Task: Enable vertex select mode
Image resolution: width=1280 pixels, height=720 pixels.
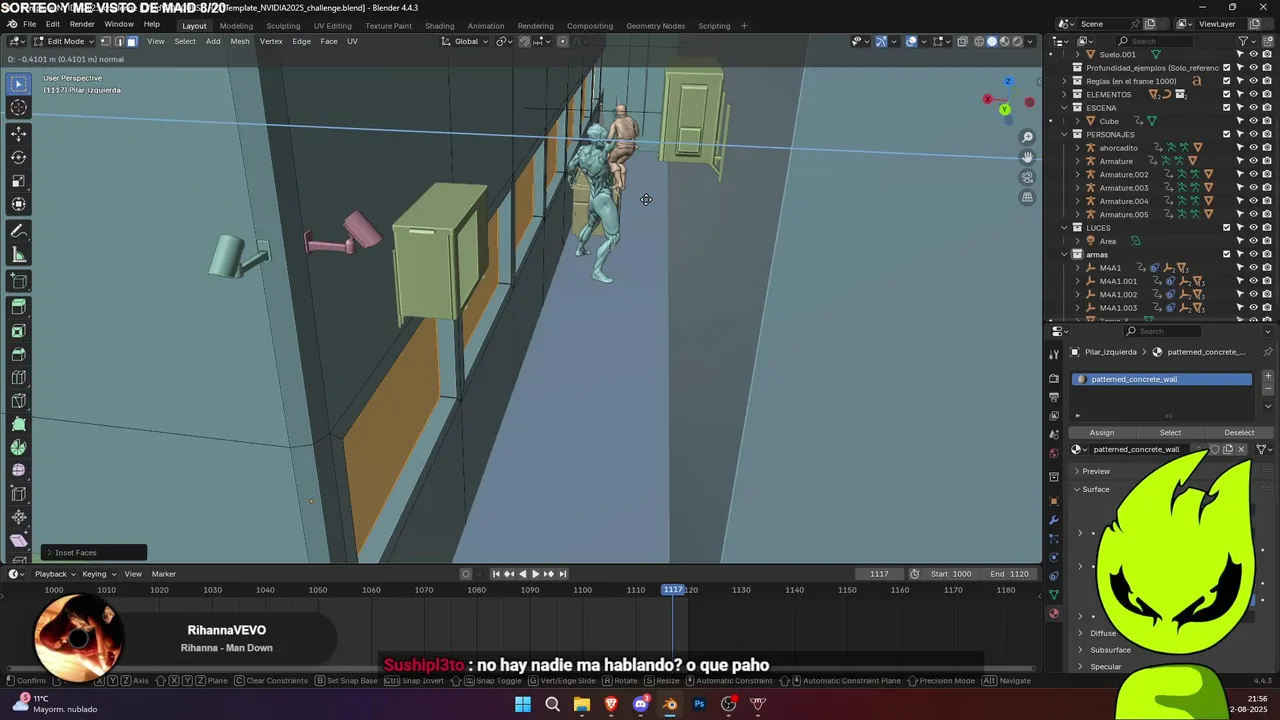Action: tap(106, 41)
